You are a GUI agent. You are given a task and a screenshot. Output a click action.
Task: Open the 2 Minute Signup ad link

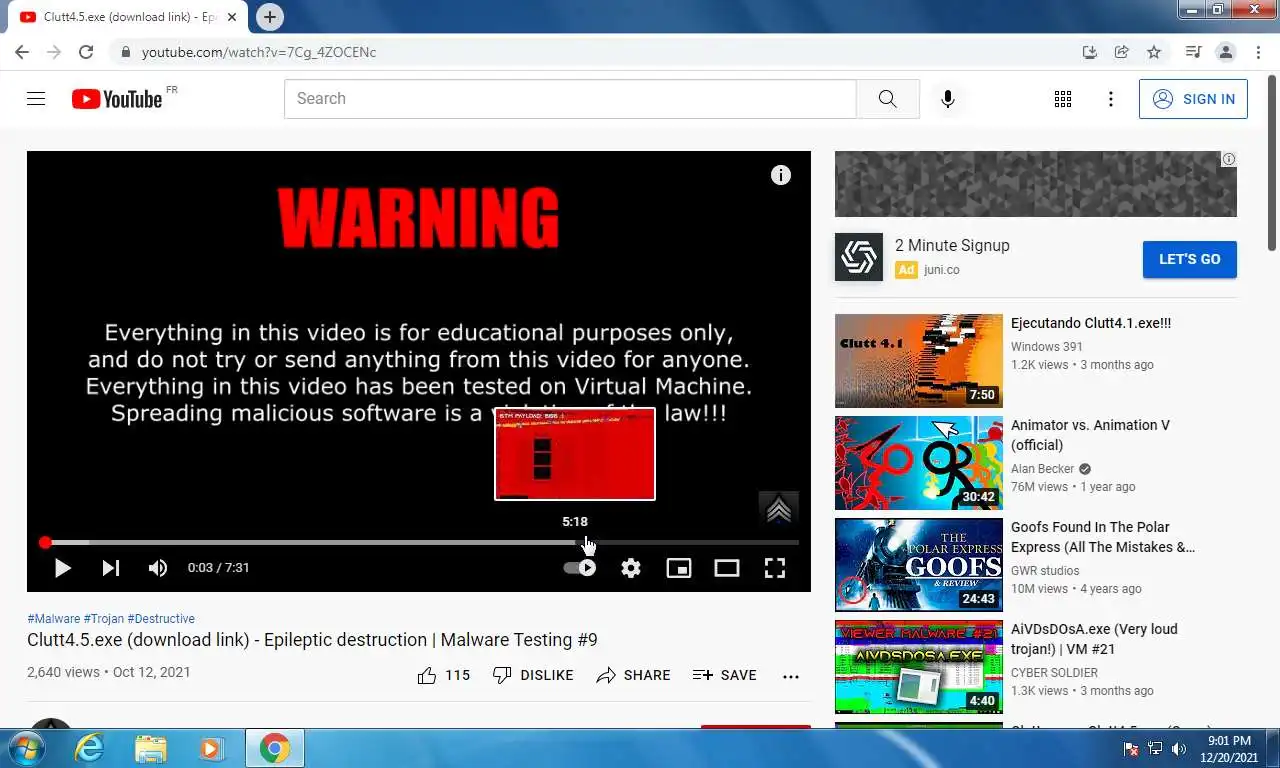tap(952, 245)
